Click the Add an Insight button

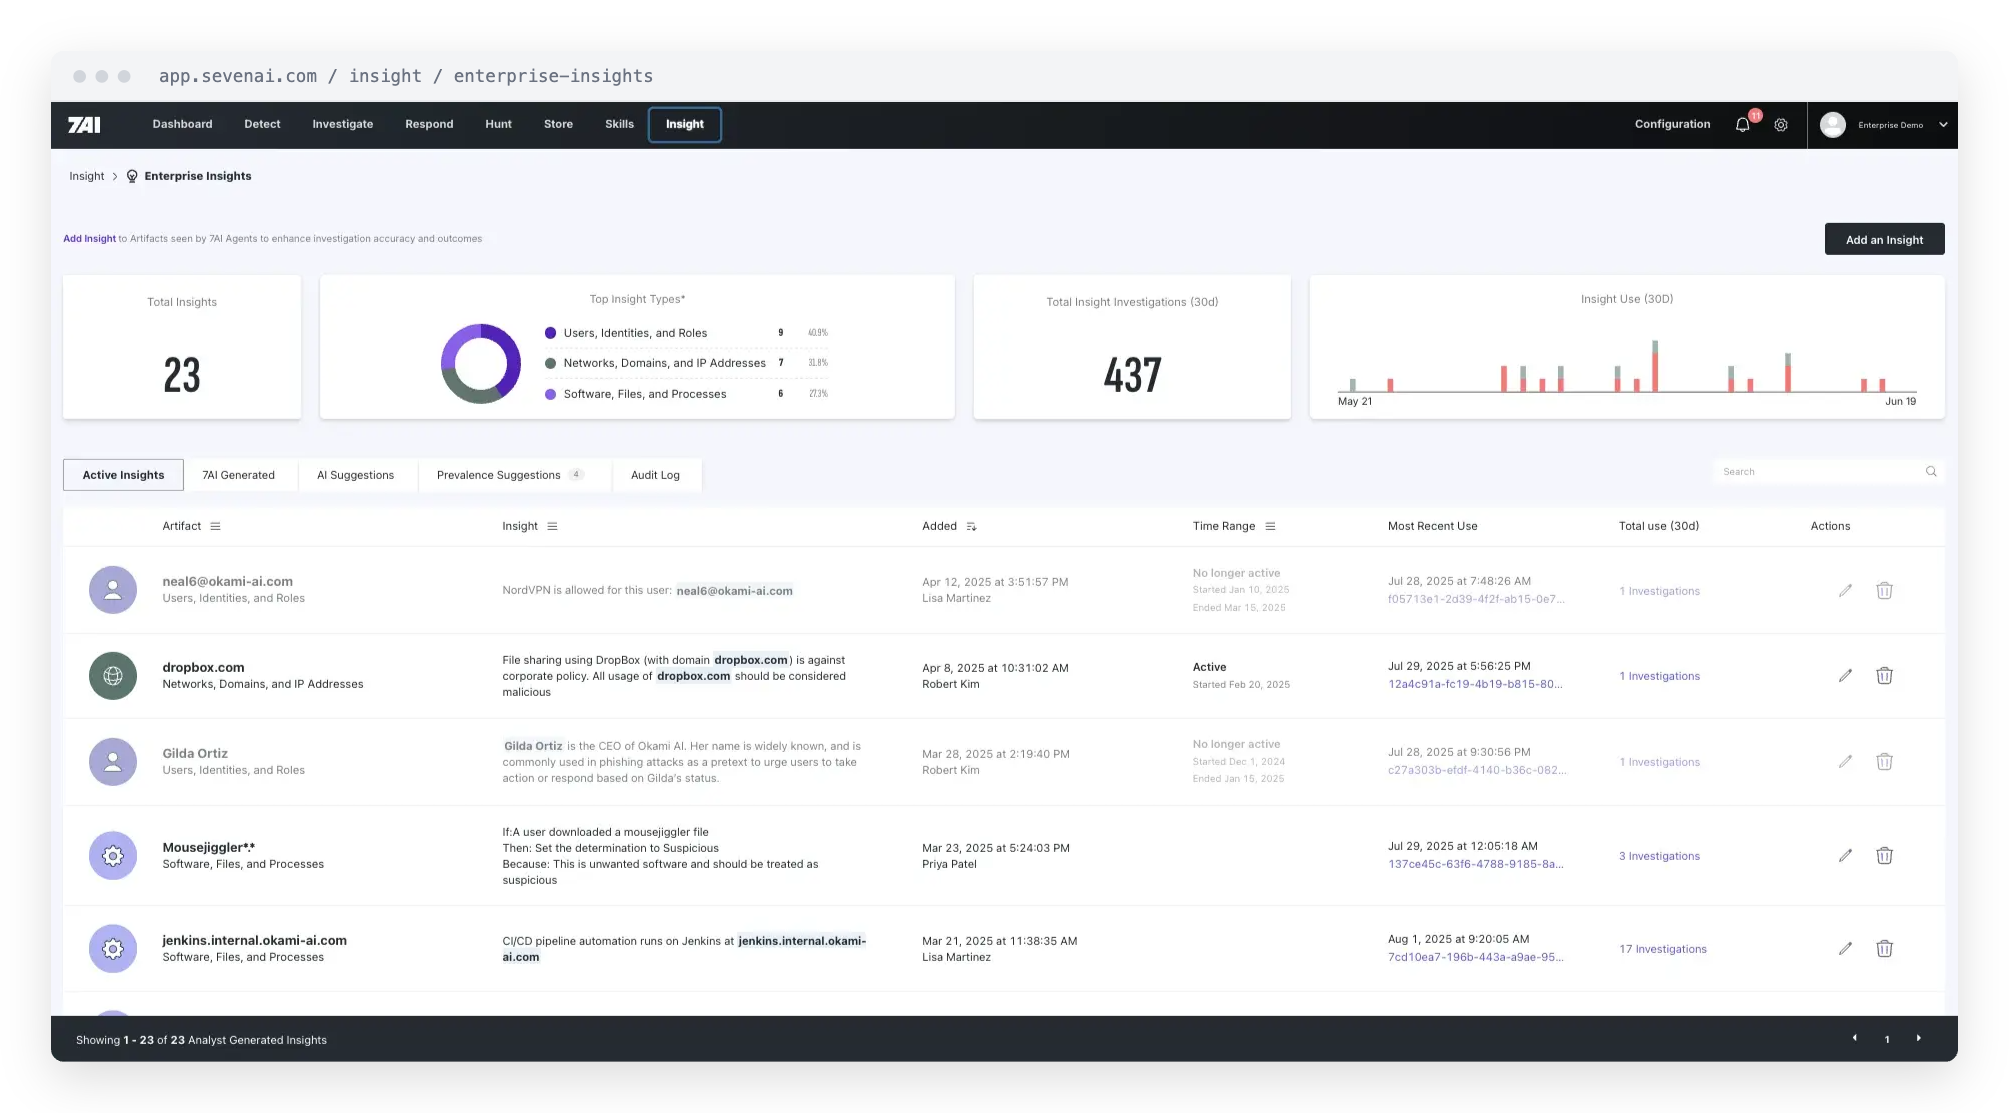point(1884,239)
